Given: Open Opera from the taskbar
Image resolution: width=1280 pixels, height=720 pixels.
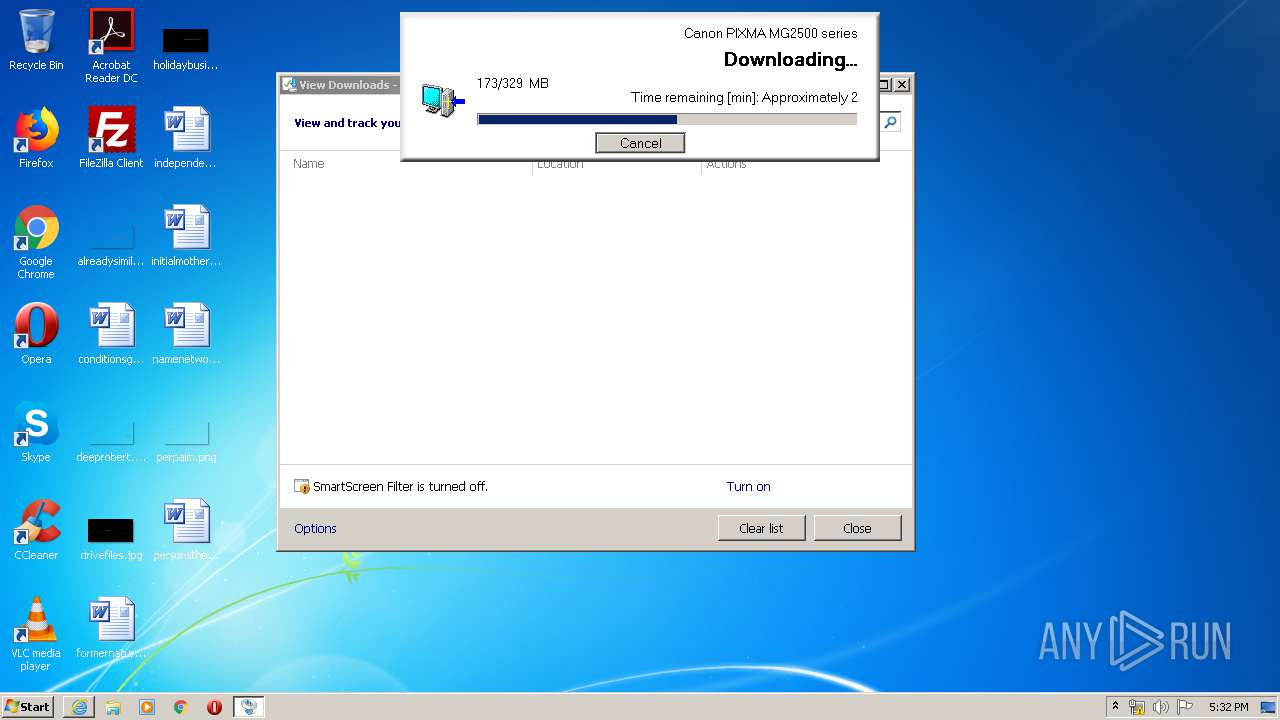Looking at the screenshot, I should 214,707.
